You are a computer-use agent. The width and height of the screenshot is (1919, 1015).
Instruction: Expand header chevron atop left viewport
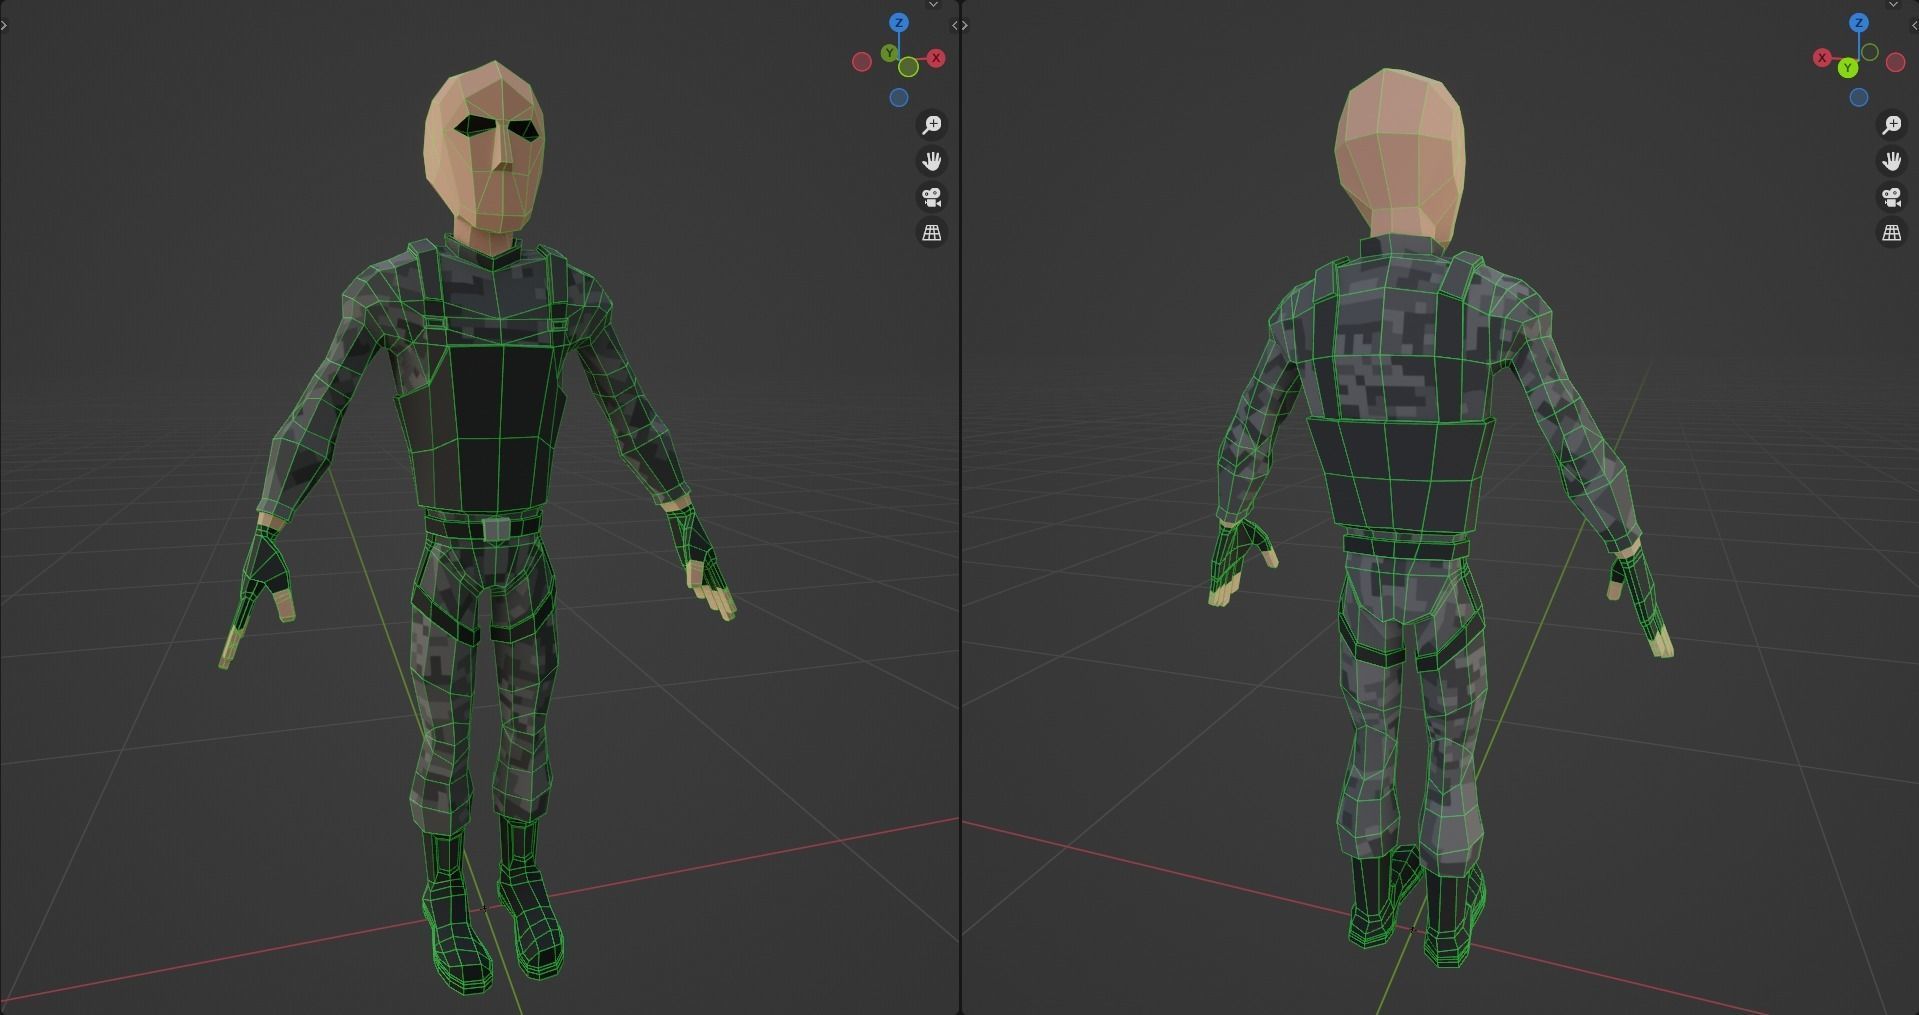[933, 4]
